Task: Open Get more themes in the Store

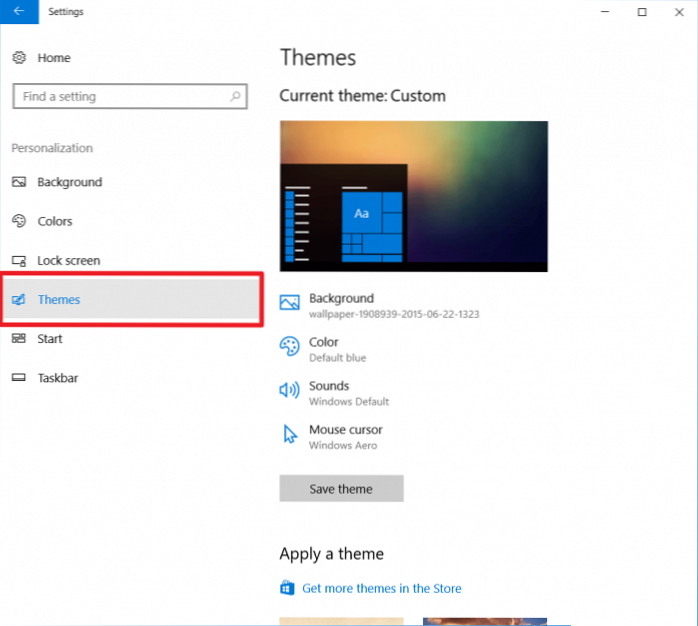Action: [x=381, y=589]
